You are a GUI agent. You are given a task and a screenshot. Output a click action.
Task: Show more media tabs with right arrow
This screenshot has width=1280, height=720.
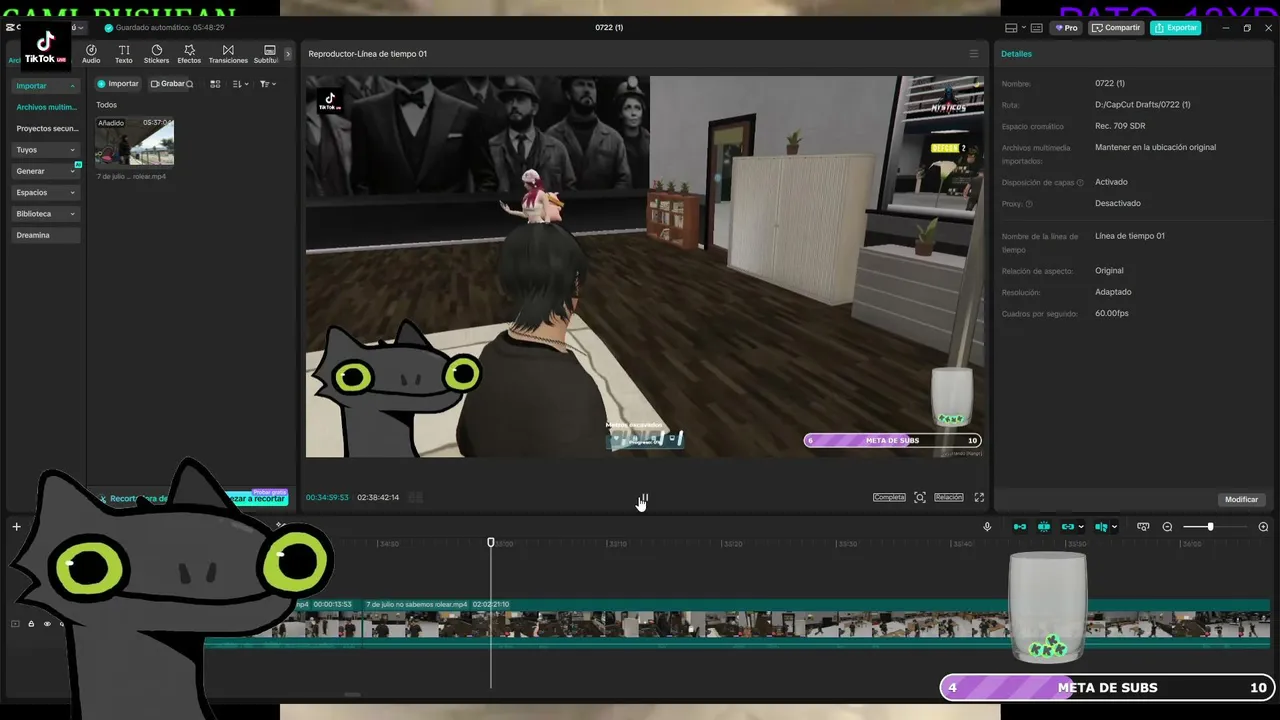pos(288,54)
